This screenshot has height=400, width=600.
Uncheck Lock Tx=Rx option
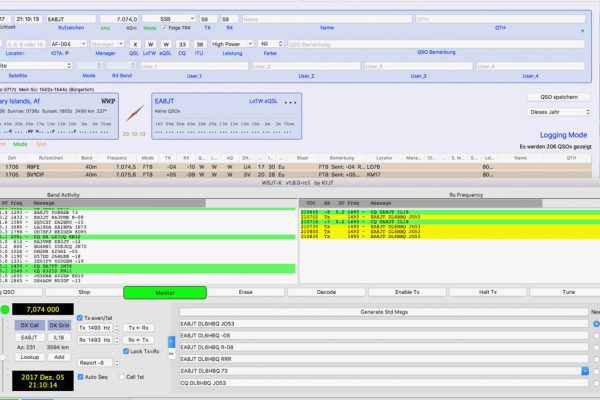tap(126, 351)
